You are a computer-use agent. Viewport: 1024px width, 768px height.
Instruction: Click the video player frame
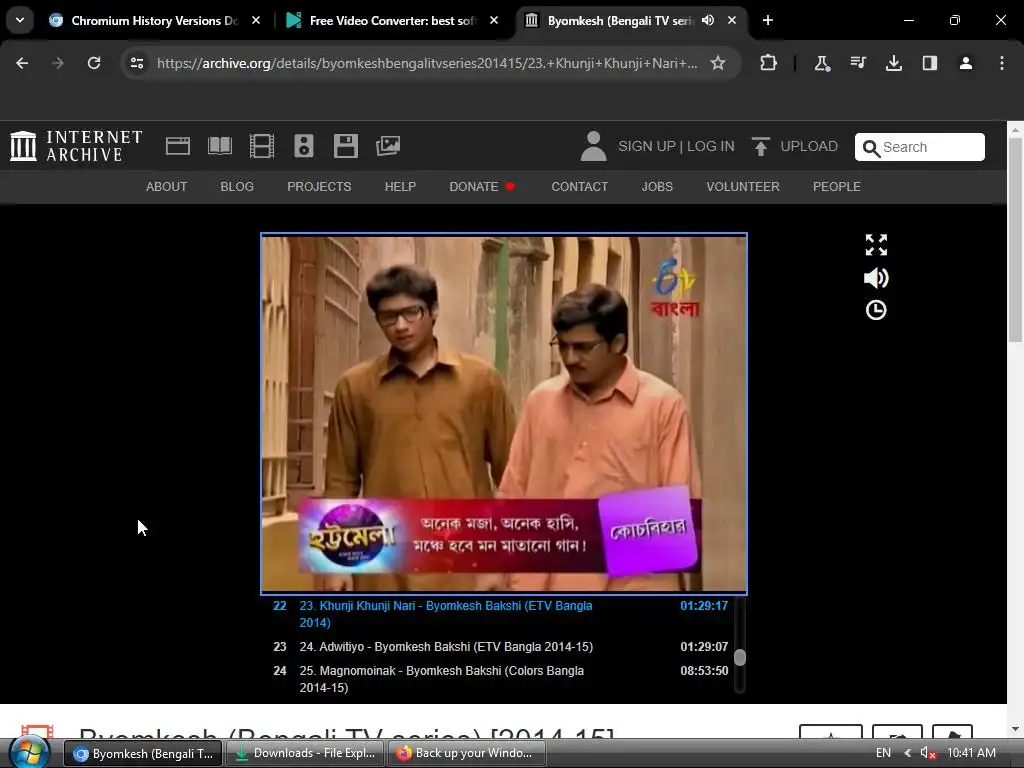[x=504, y=413]
